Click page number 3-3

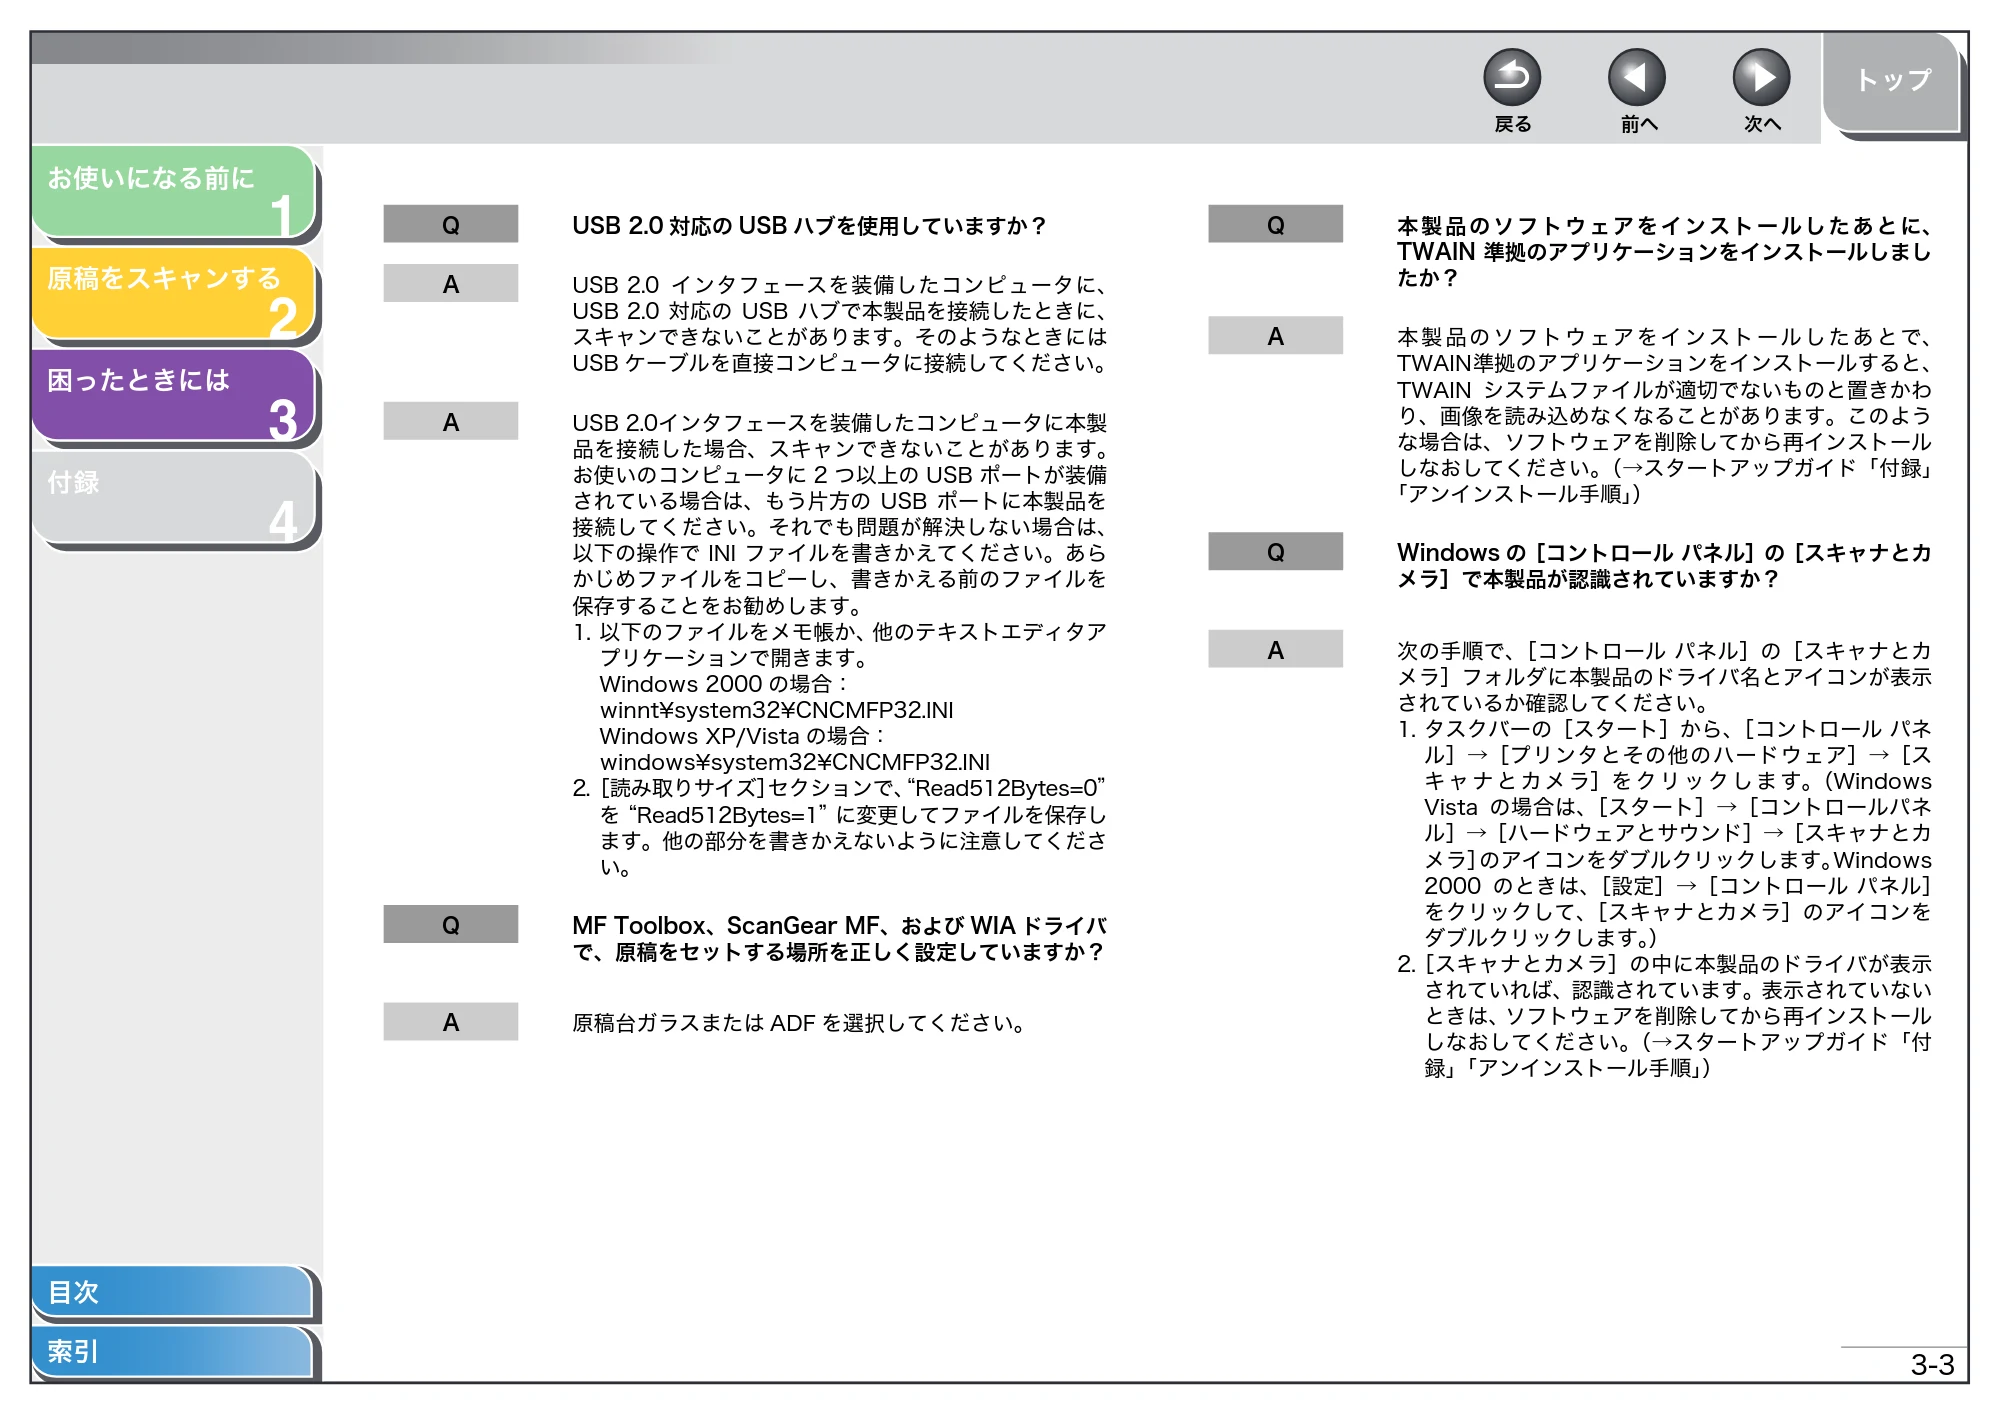point(1932,1365)
